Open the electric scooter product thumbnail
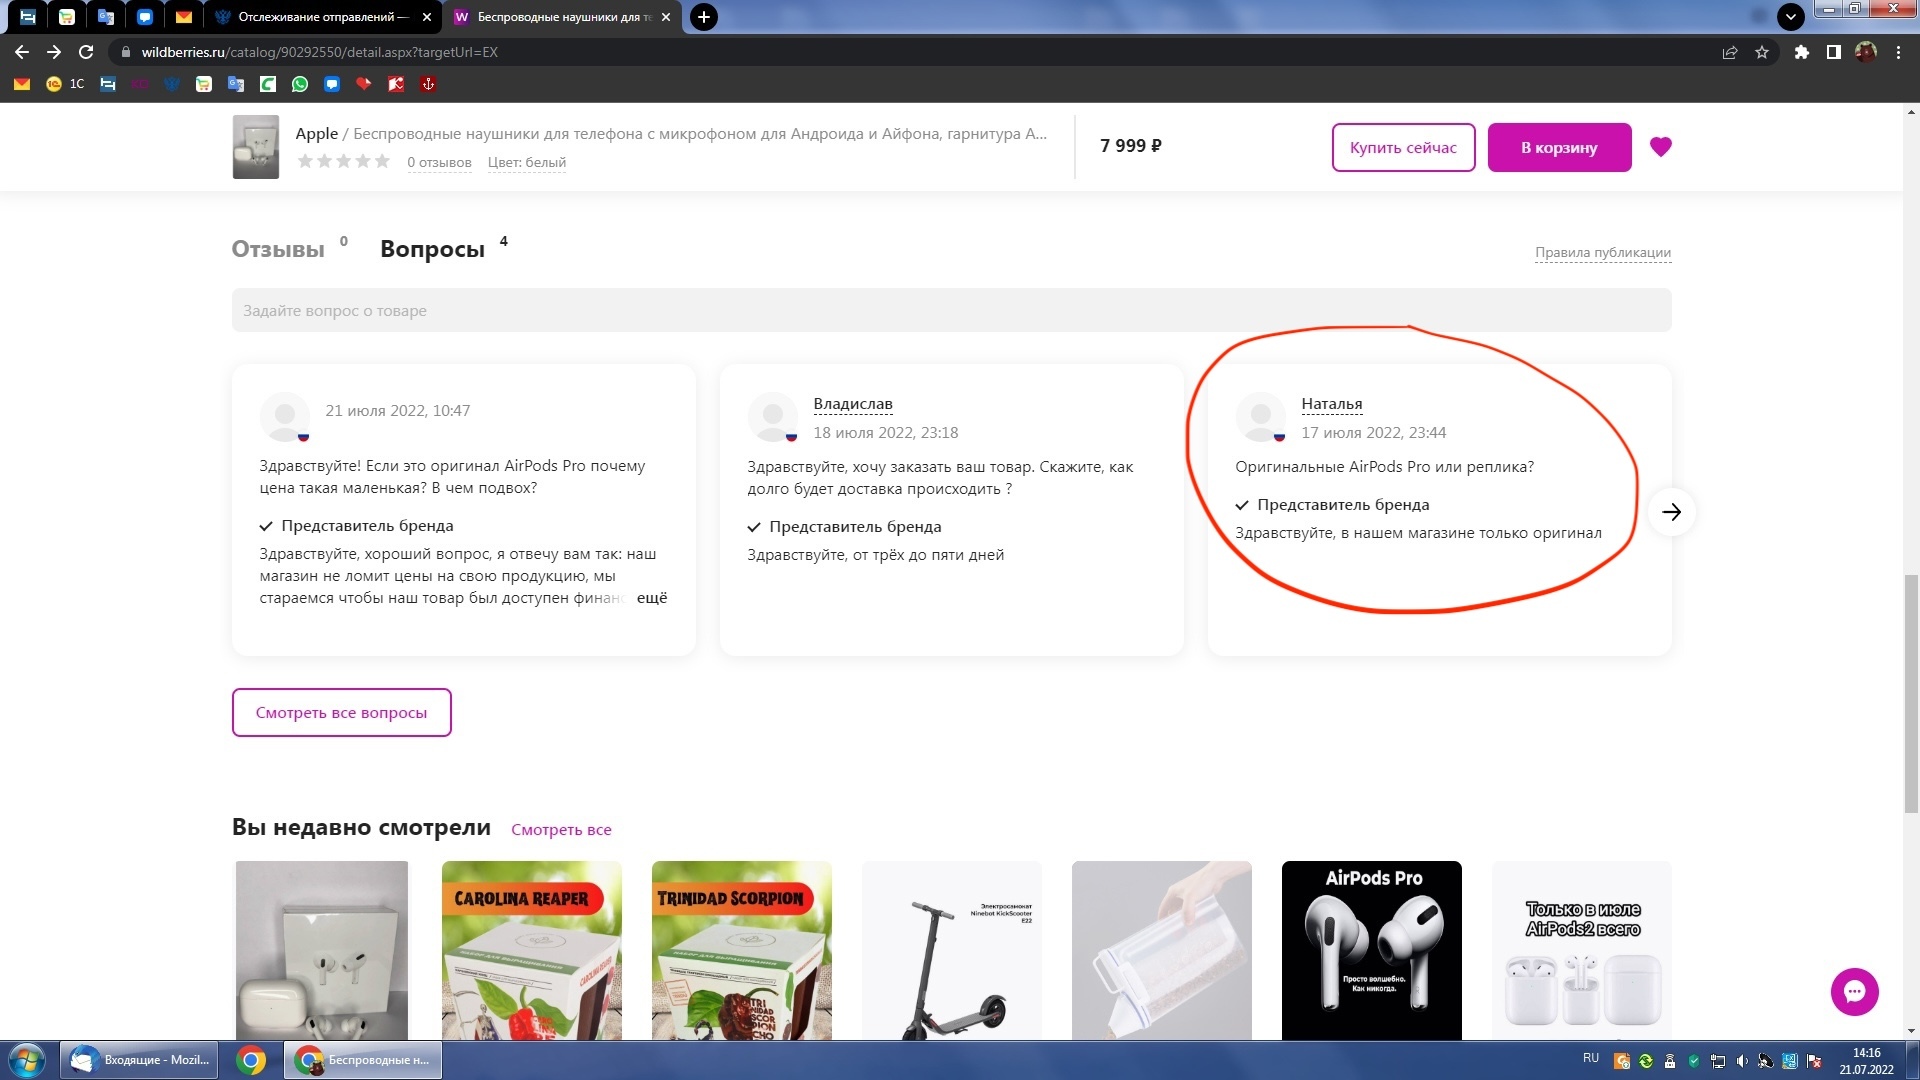1920x1080 pixels. point(951,950)
